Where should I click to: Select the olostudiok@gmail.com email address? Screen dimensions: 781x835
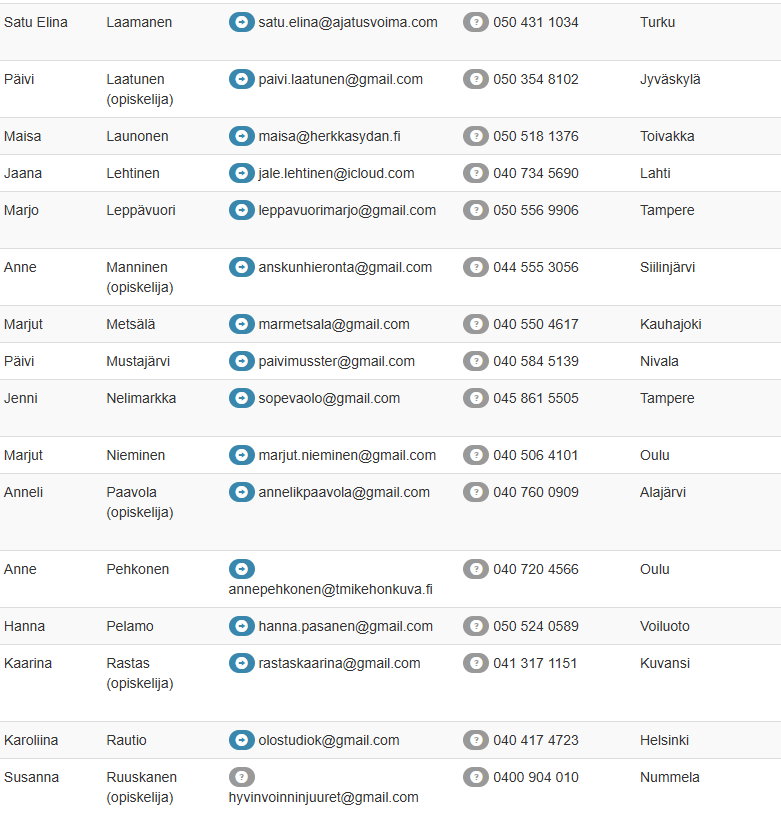click(328, 740)
